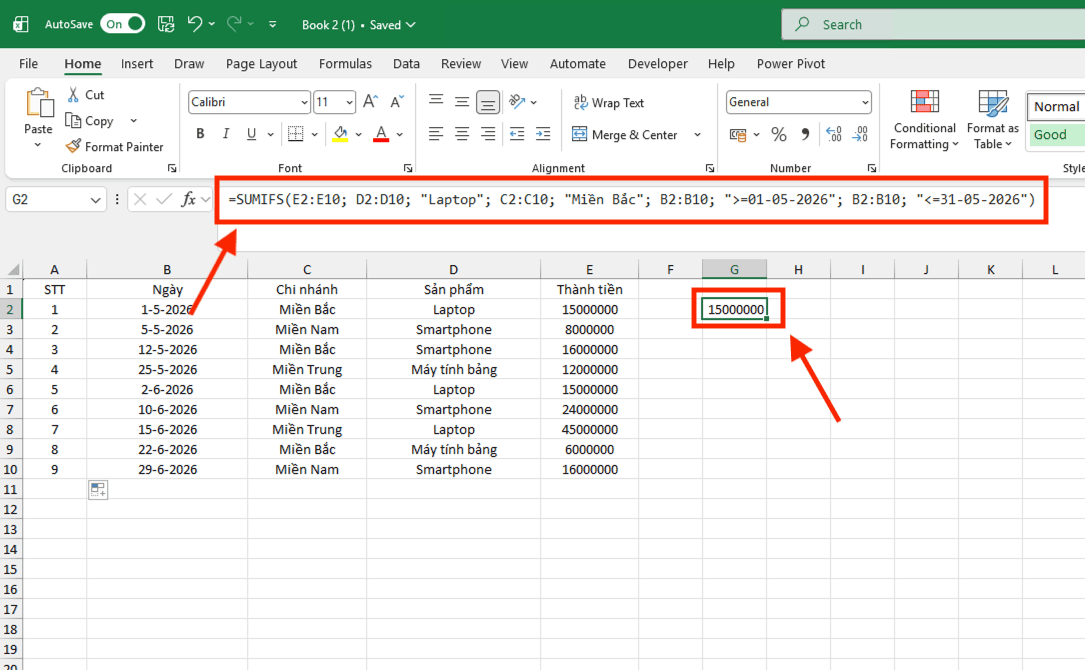The image size is (1085, 670).
Task: Switch to the Data tab
Action: tap(406, 64)
